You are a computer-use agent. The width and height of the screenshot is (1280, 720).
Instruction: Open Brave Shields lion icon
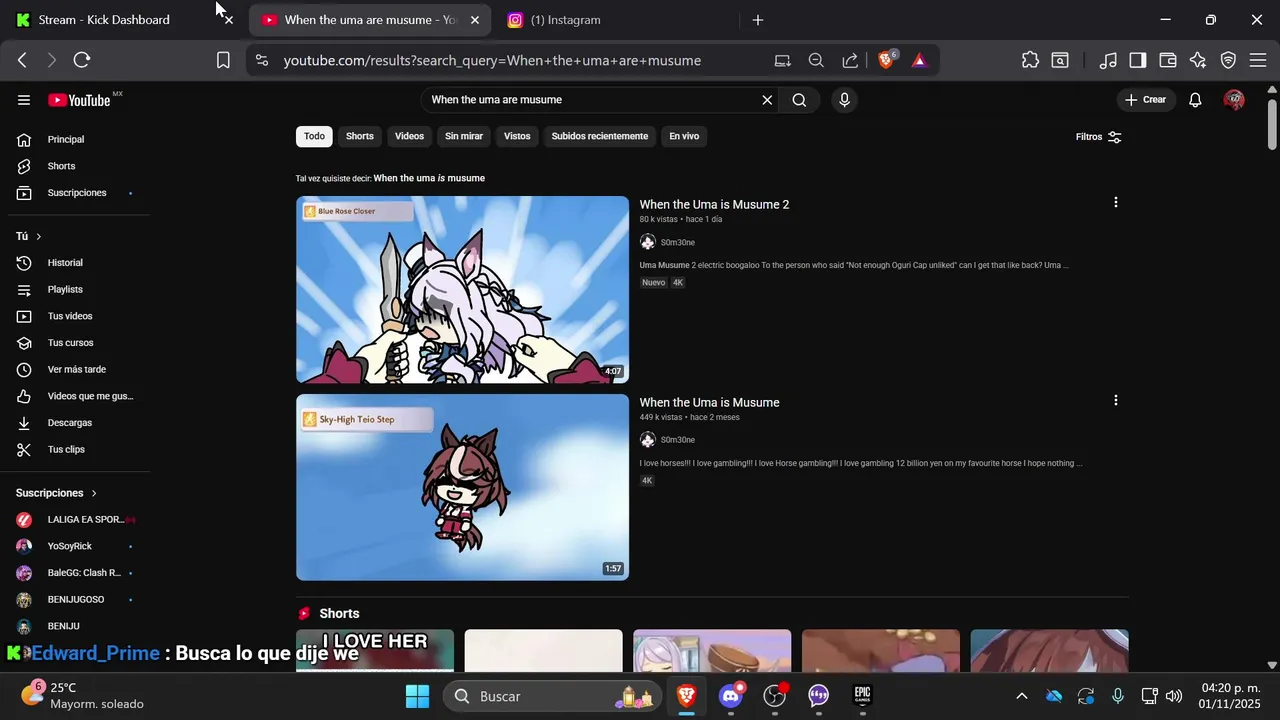(x=886, y=60)
